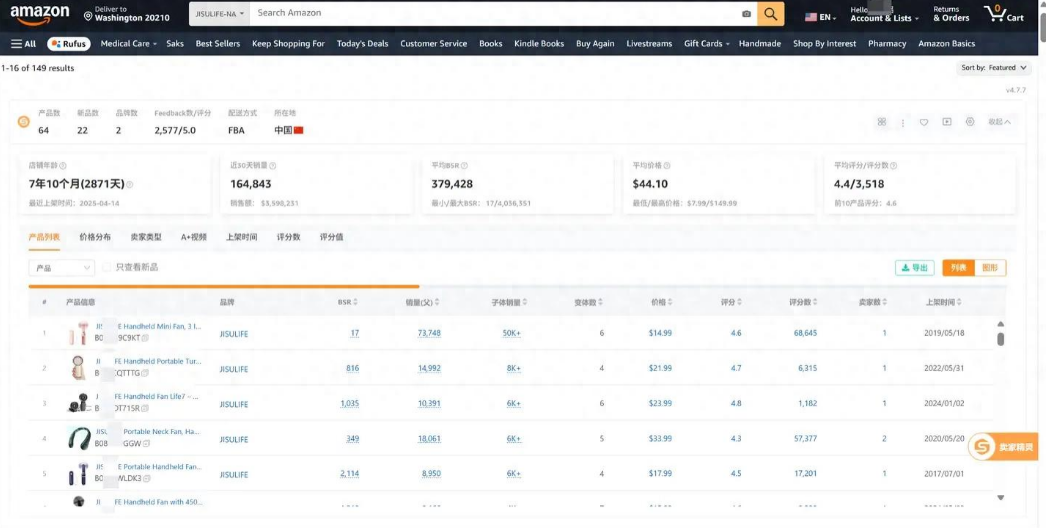Expand Gift Cards menu
Viewport: 1046px width, 528px height.
point(706,44)
